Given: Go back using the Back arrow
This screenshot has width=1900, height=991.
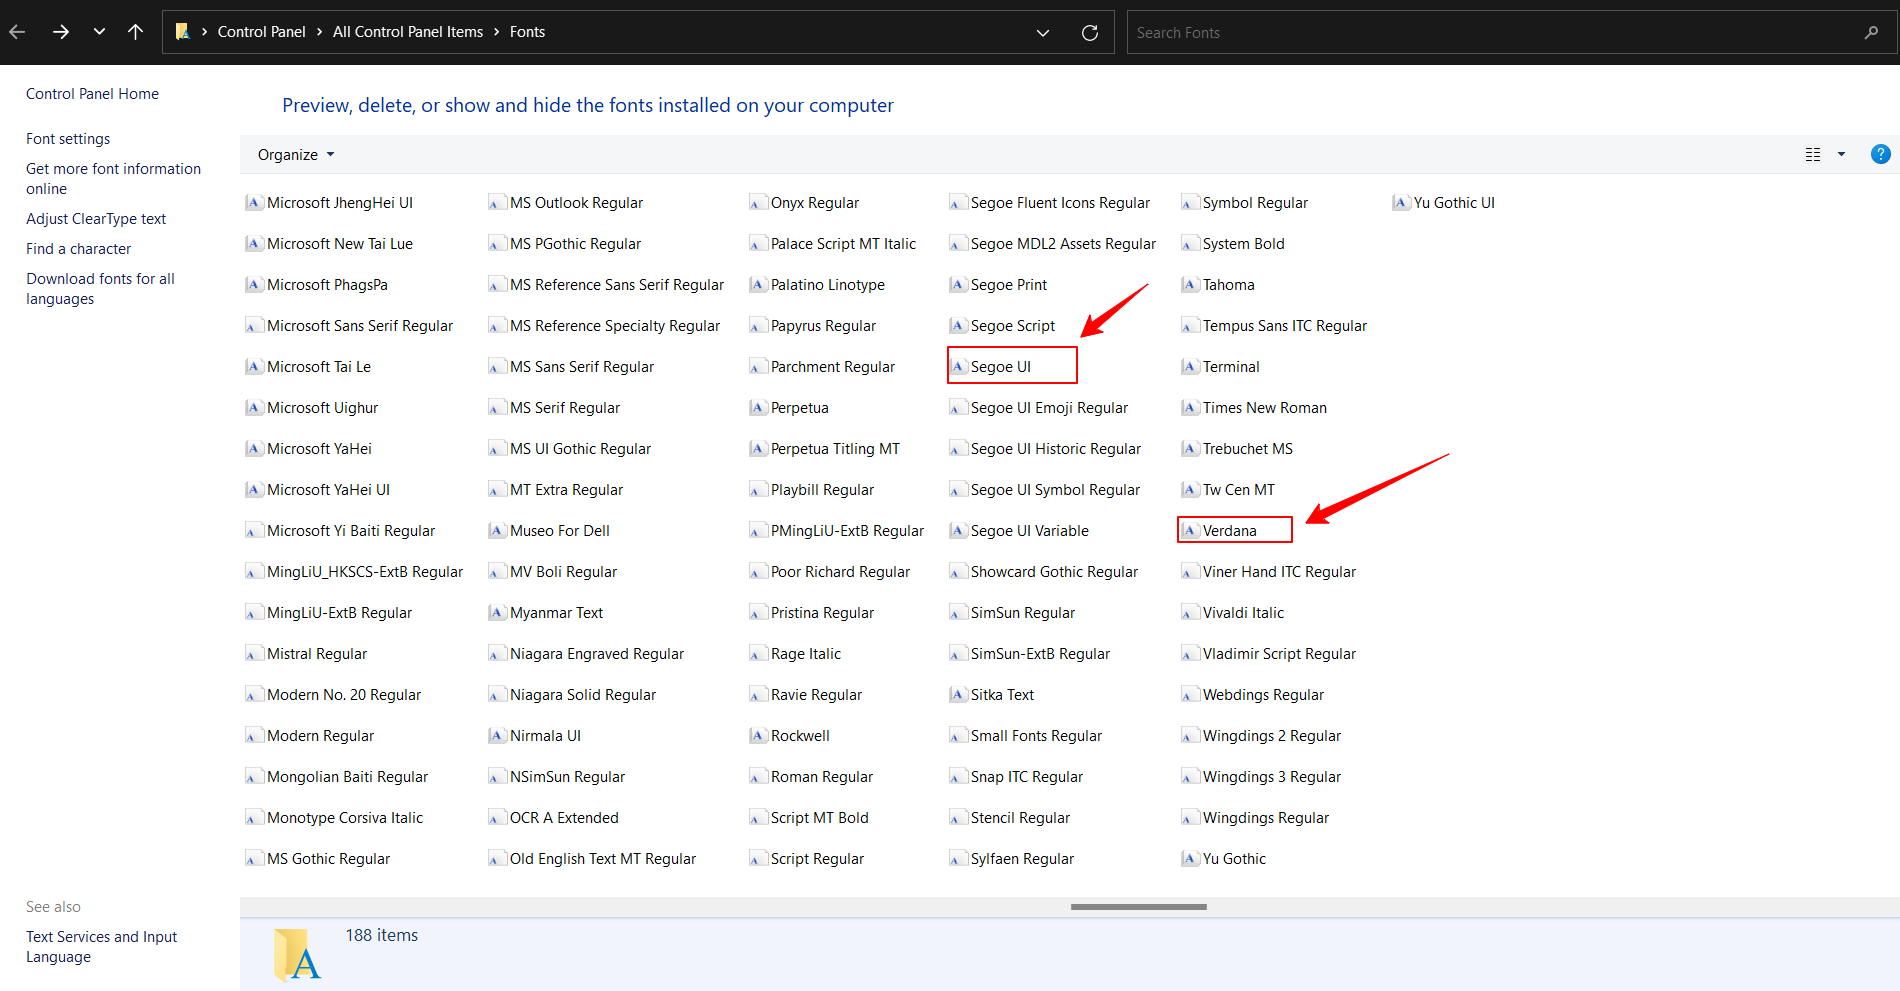Looking at the screenshot, I should pyautogui.click(x=17, y=32).
